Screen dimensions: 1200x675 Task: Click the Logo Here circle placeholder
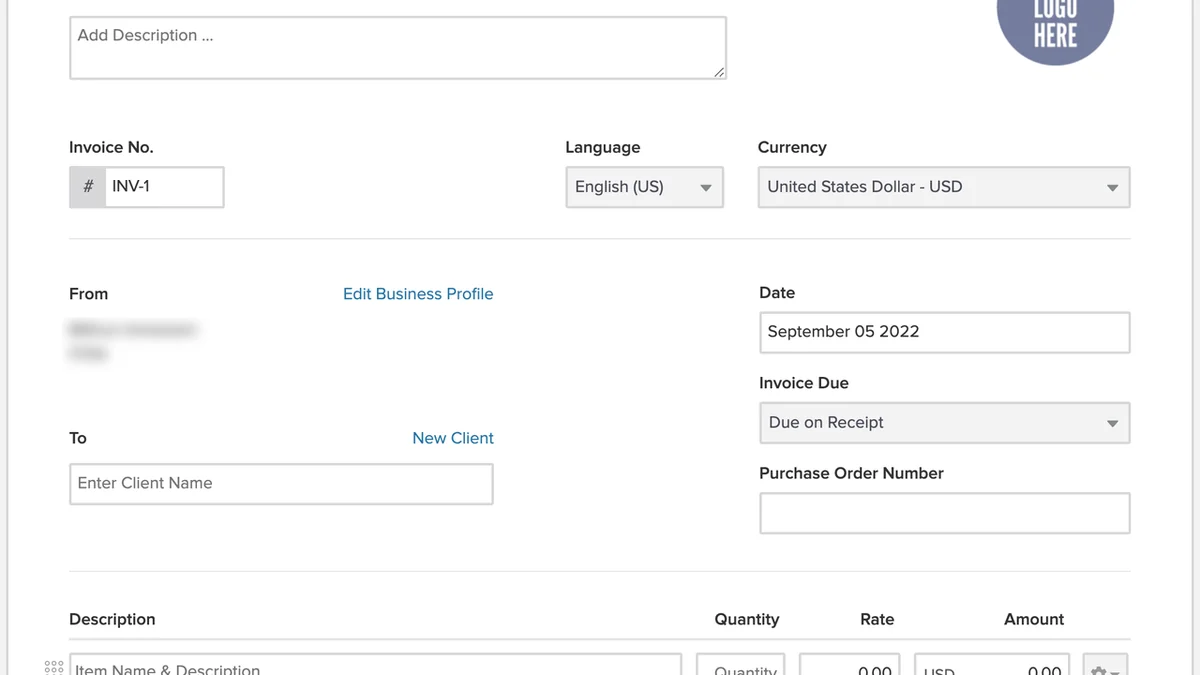click(x=1055, y=22)
